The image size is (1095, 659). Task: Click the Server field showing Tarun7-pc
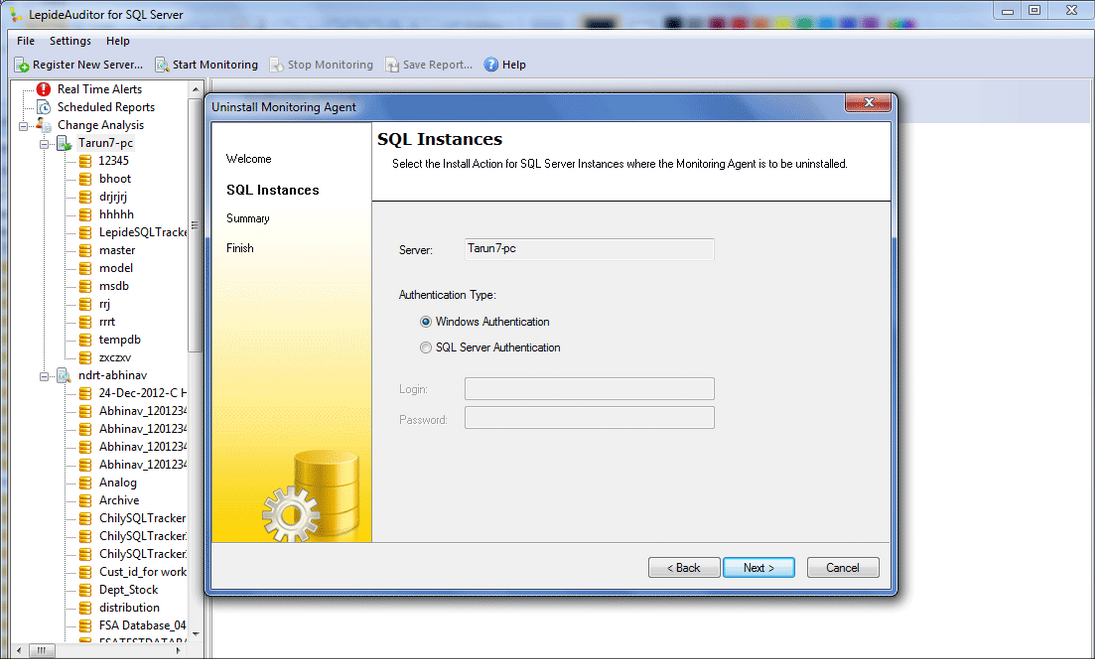[589, 249]
